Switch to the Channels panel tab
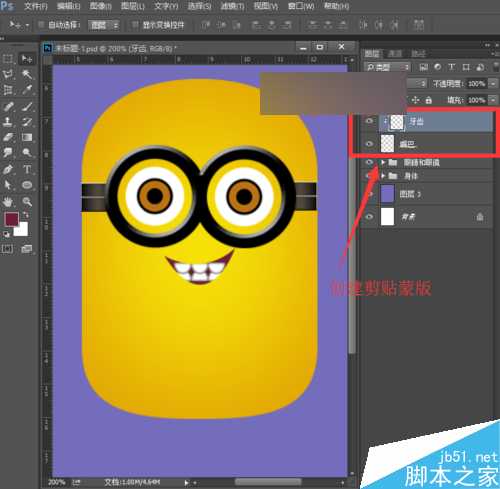500x489 pixels. pos(395,53)
